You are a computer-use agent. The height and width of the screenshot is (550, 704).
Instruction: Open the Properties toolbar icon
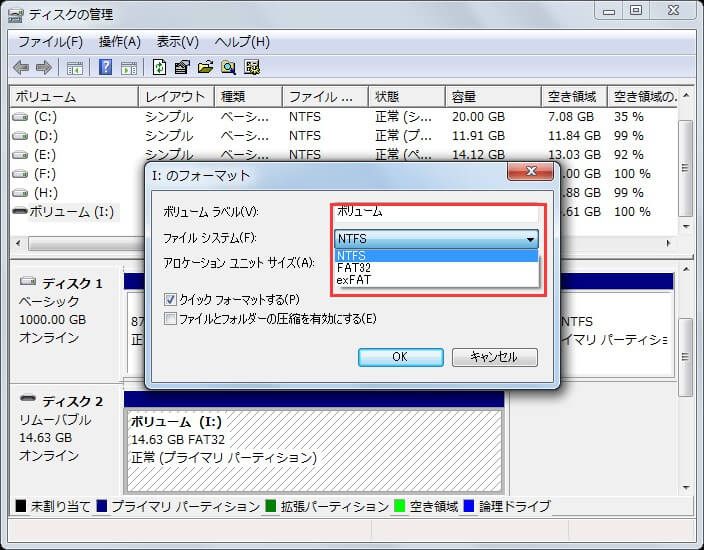(182, 67)
